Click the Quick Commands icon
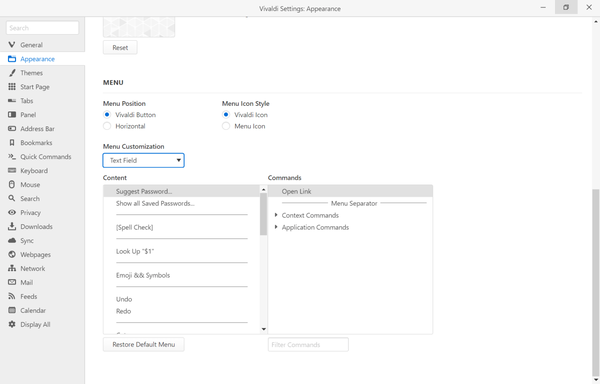This screenshot has width=600, height=384. [12, 156]
